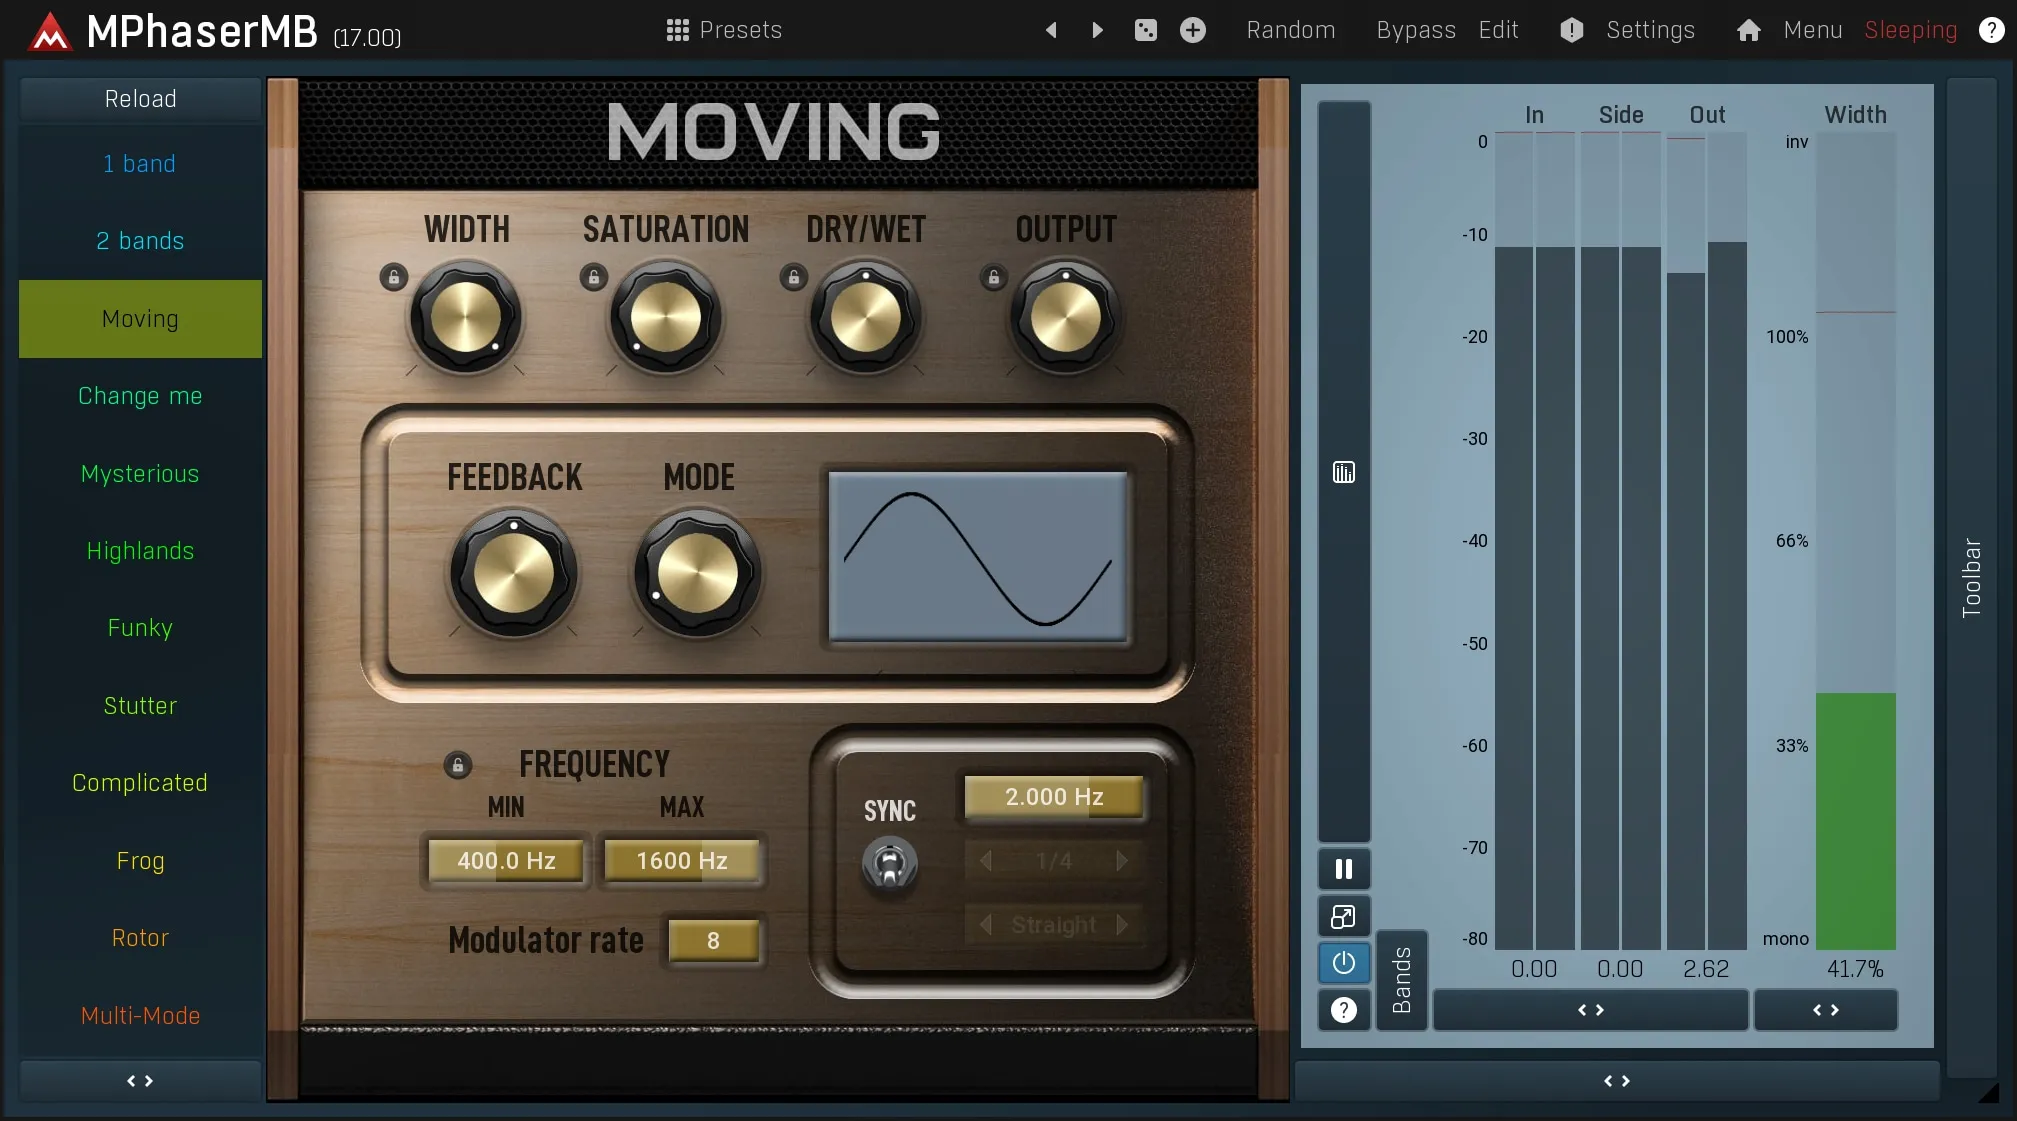Open the meter help question icon
This screenshot has width=2017, height=1121.
click(x=1343, y=1010)
